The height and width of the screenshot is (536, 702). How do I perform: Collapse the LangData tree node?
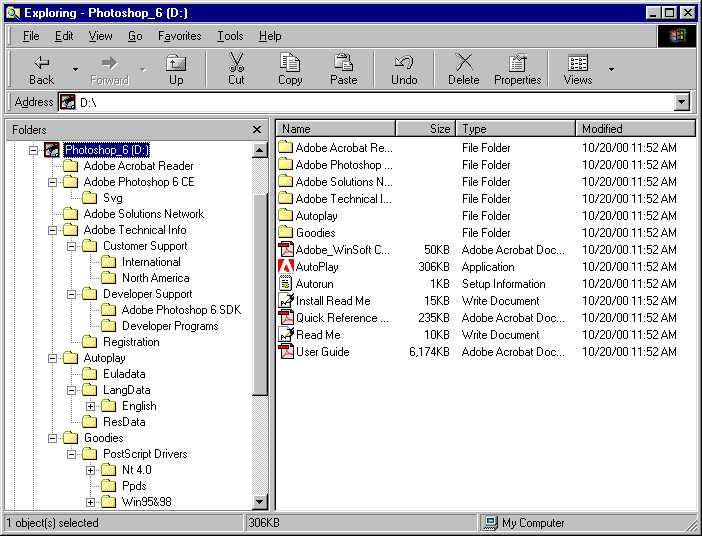click(x=72, y=390)
